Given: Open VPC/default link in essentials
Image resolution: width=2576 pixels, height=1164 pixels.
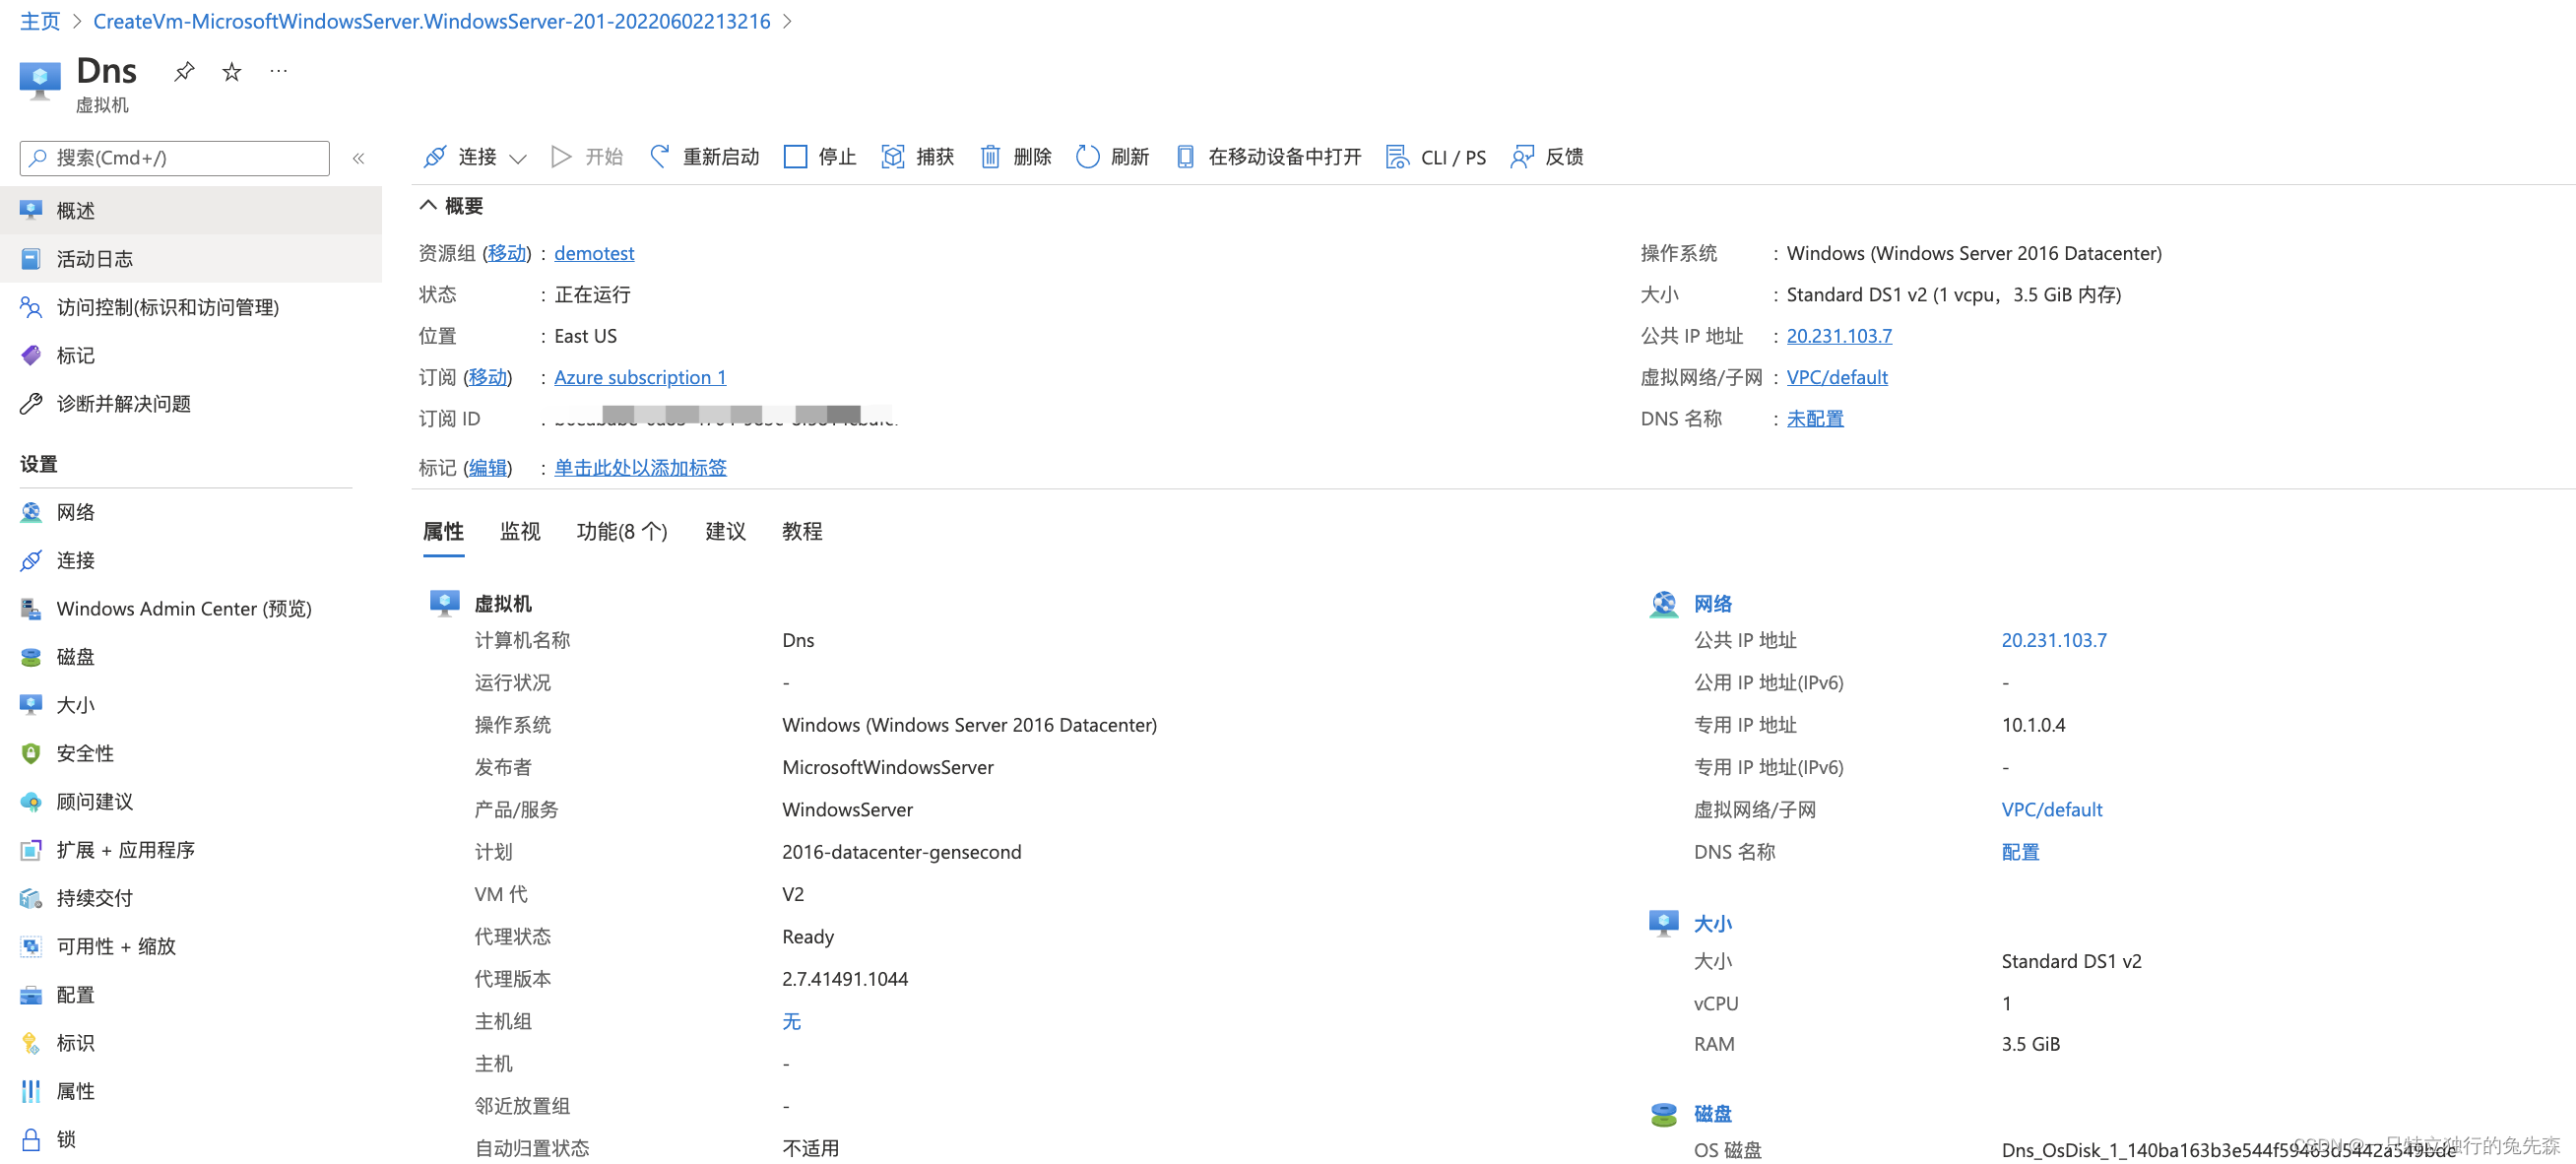Looking at the screenshot, I should point(1837,377).
